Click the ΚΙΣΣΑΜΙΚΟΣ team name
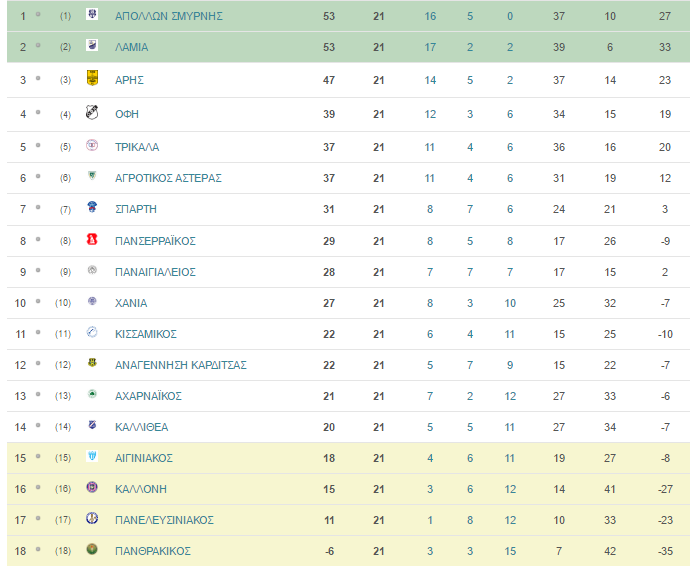The width and height of the screenshot is (690, 566). point(146,334)
